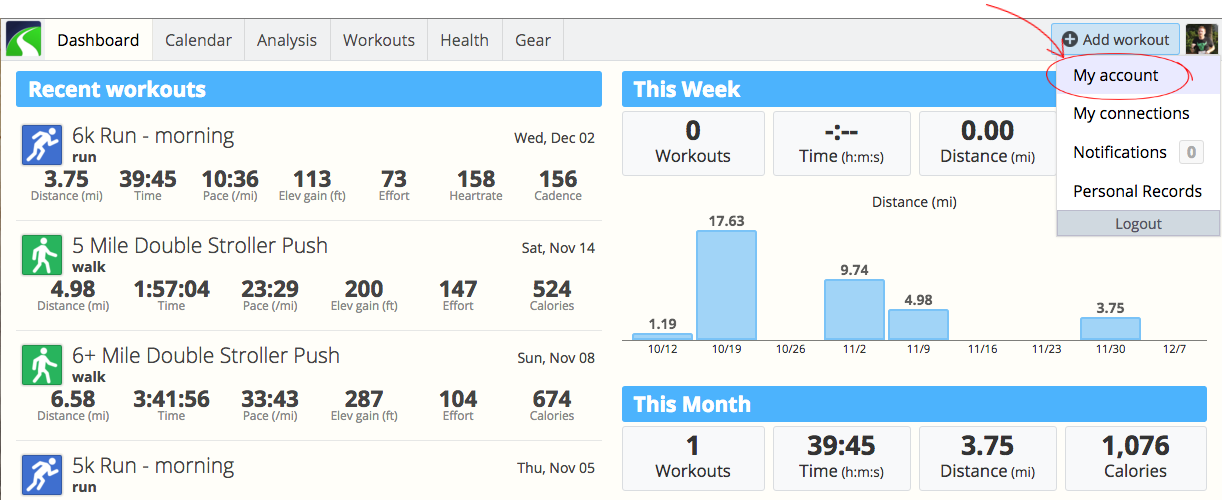
Task: Click the walk icon for 6+ Mile Double Stroller Push
Action: click(x=42, y=365)
